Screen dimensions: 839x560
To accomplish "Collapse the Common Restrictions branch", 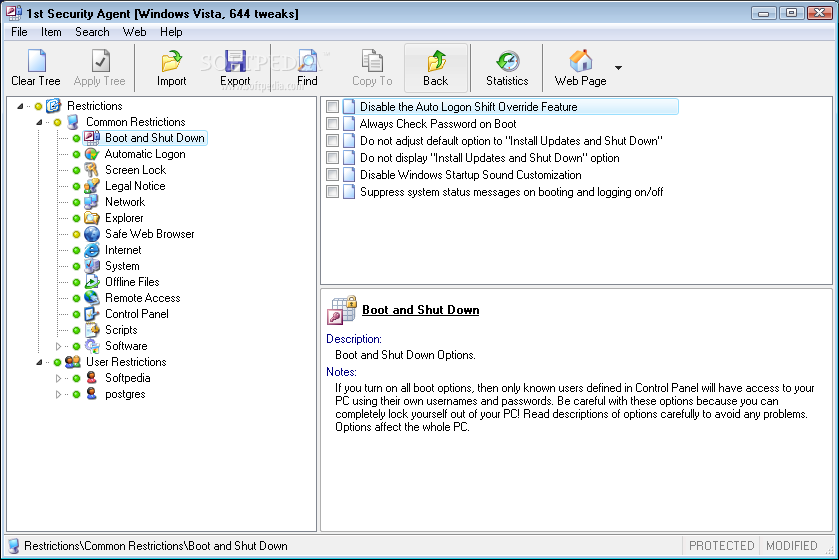I will pyautogui.click(x=39, y=122).
